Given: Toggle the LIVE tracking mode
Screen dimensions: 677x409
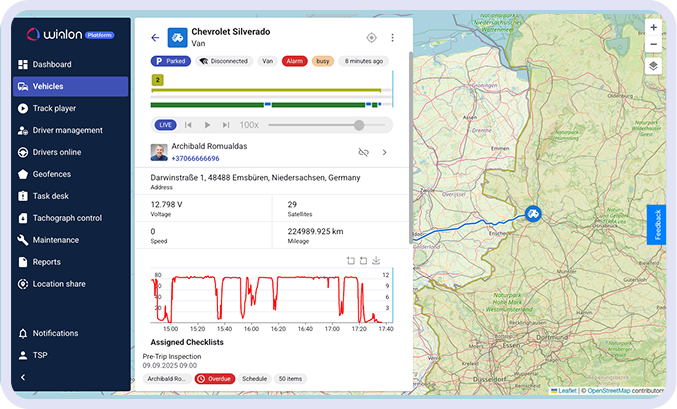Looking at the screenshot, I should 166,125.
